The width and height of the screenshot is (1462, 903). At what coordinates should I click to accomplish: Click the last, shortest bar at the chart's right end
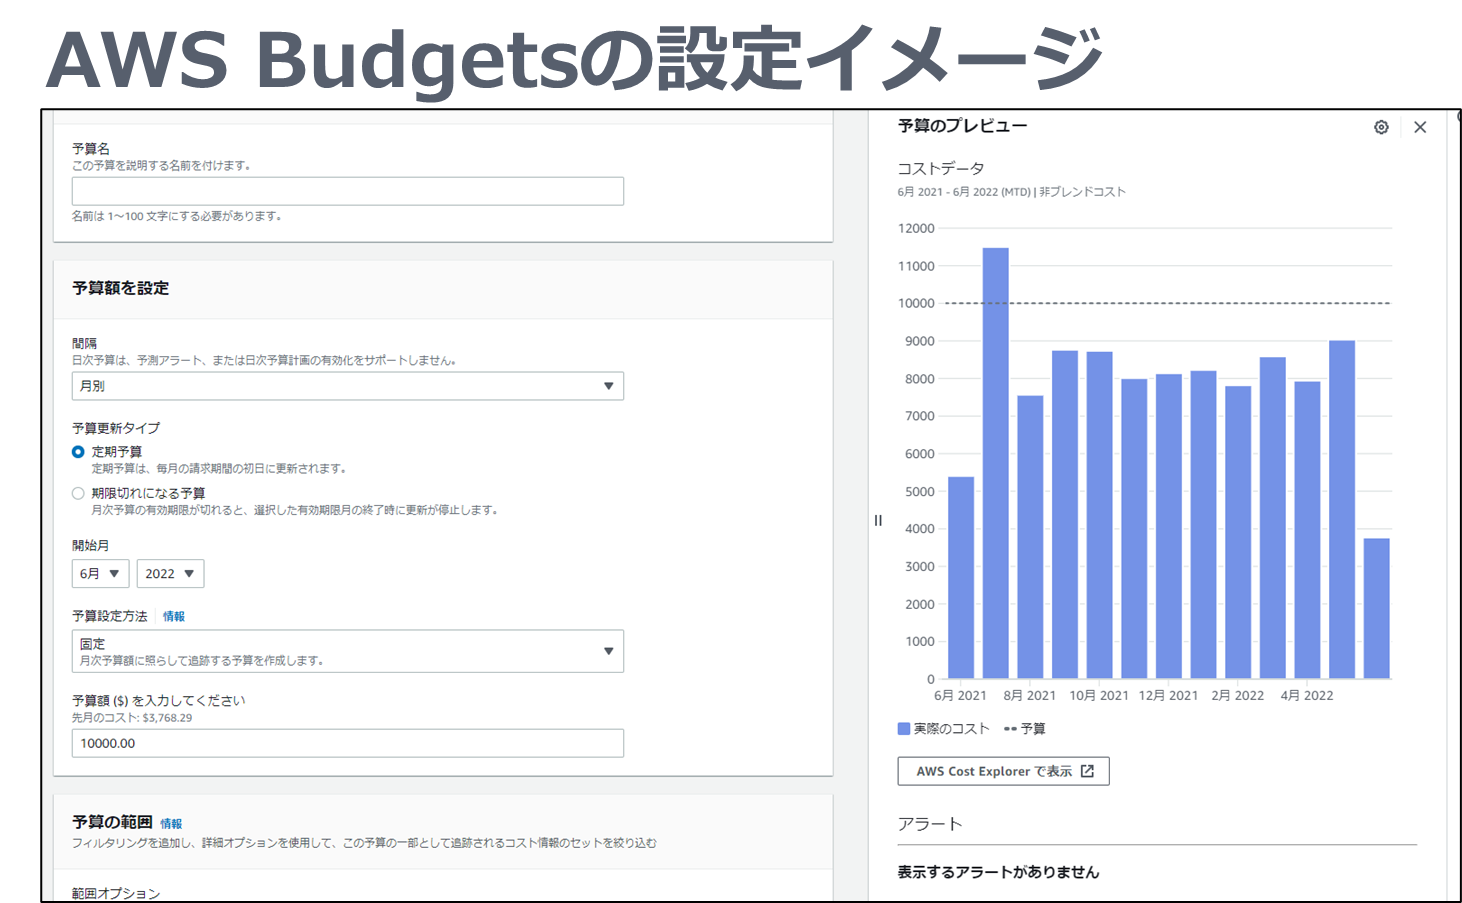point(1377,608)
